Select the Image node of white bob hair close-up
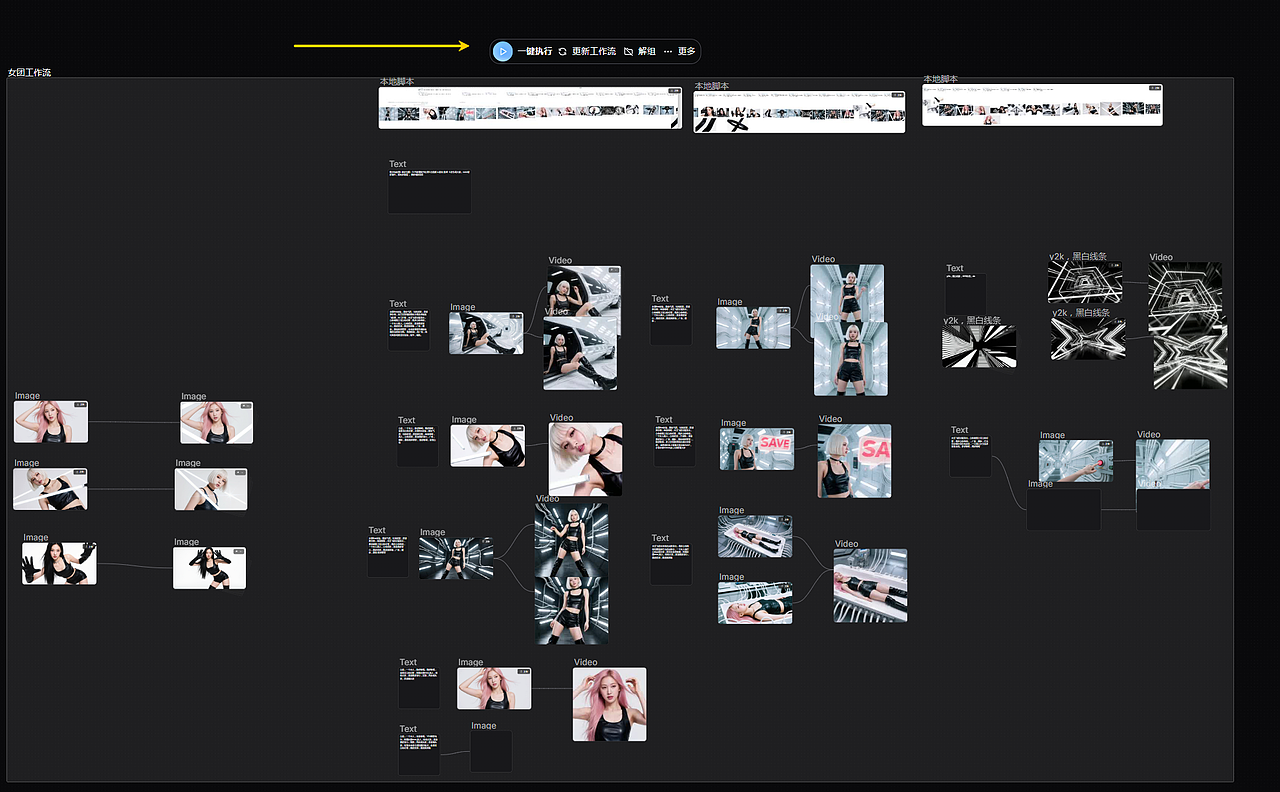The image size is (1280, 792). point(487,446)
